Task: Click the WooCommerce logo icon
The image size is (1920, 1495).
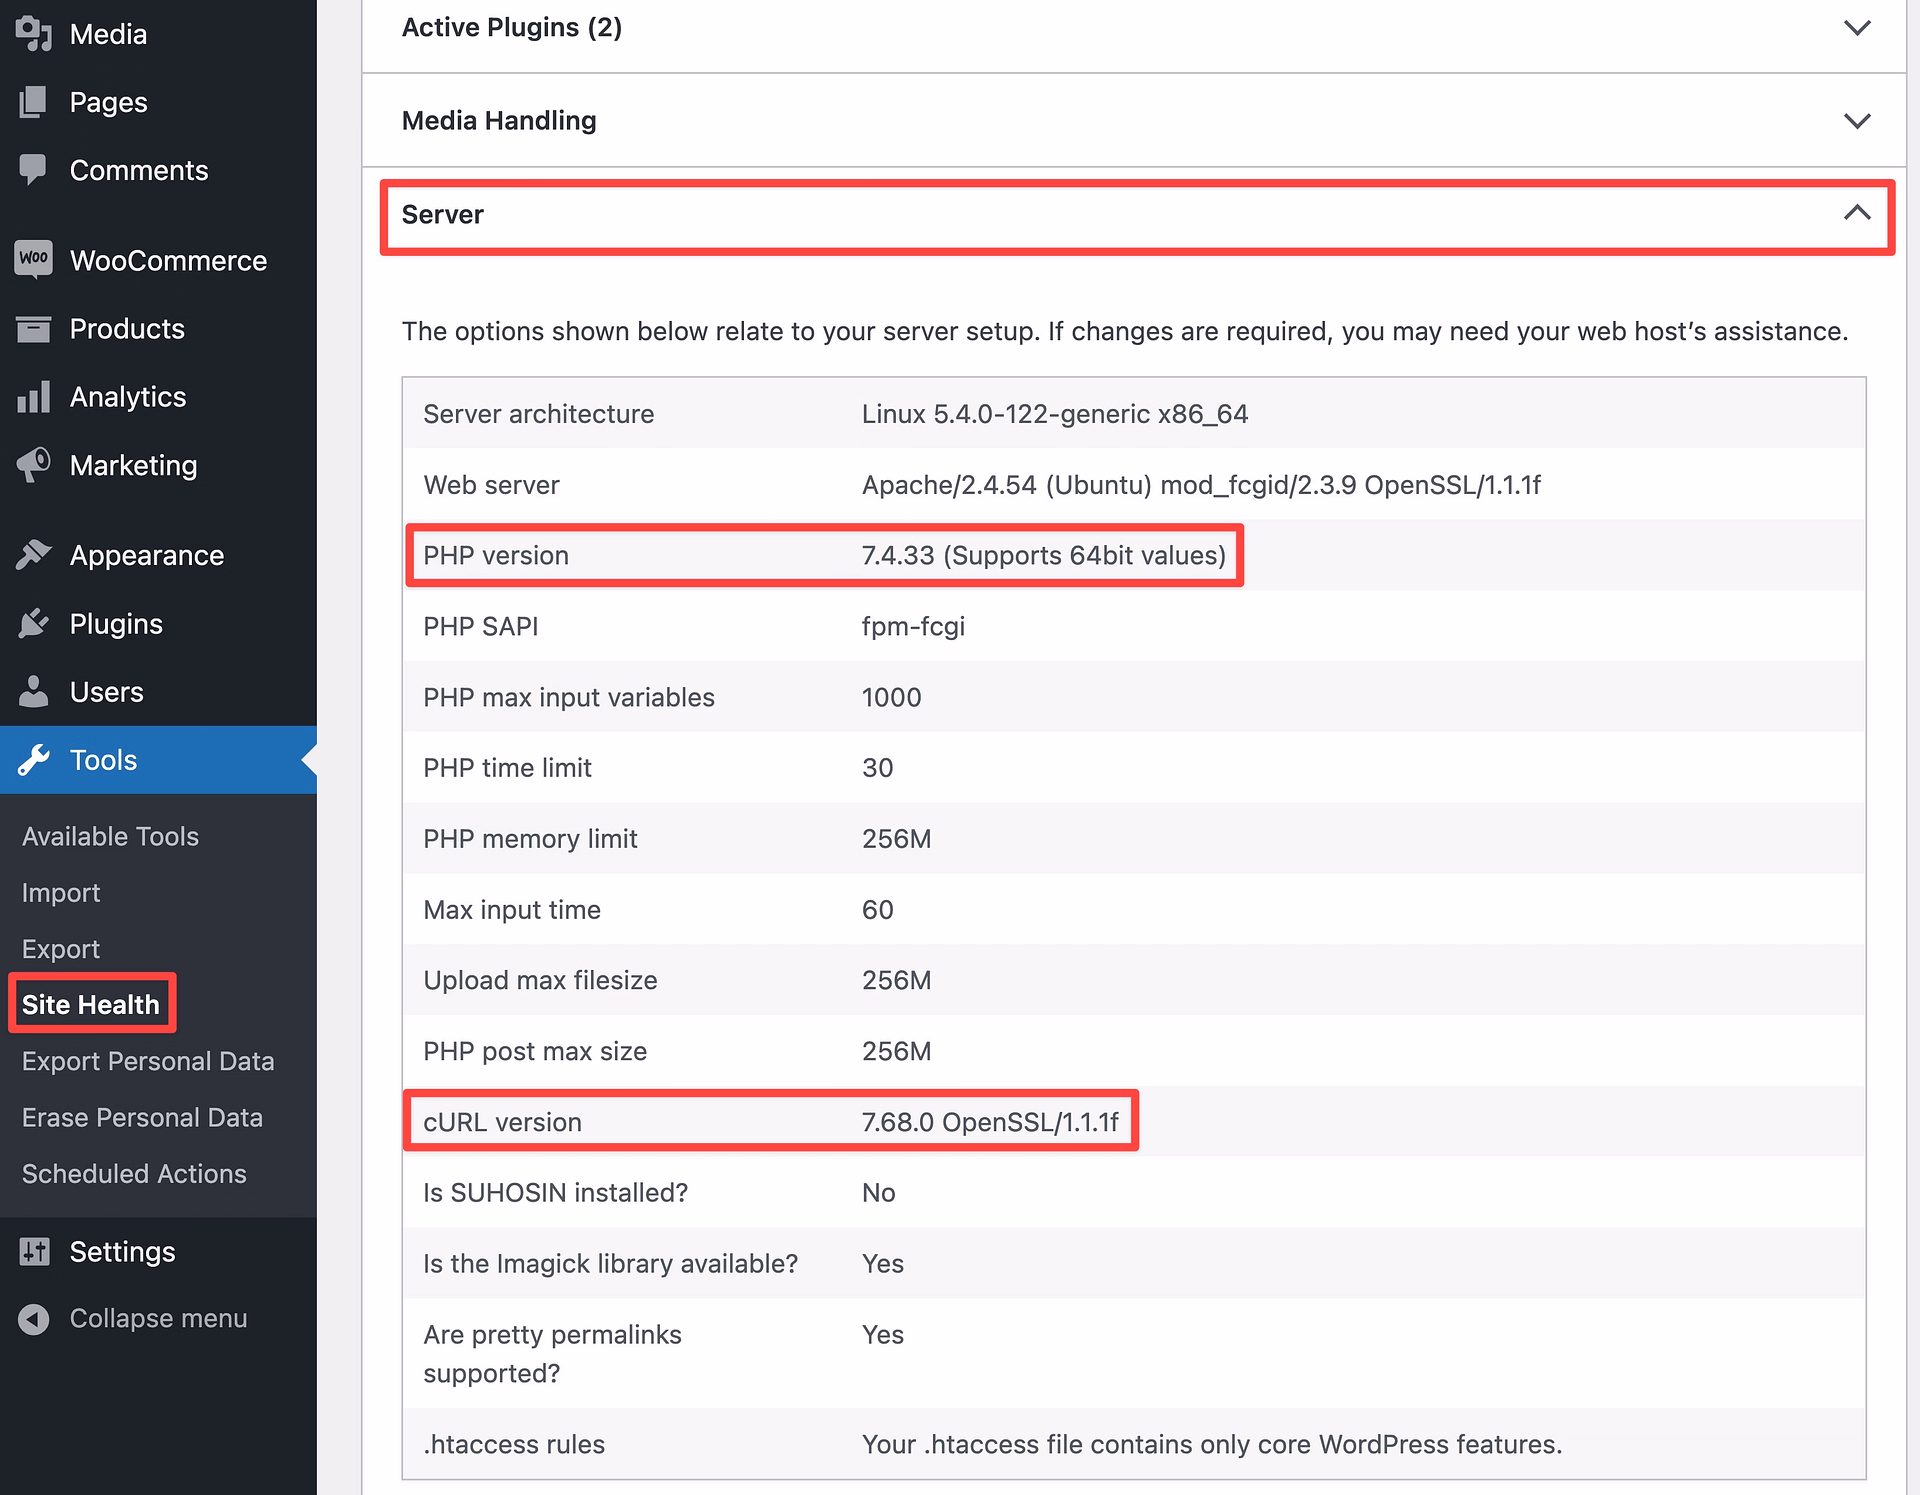Action: tap(33, 259)
